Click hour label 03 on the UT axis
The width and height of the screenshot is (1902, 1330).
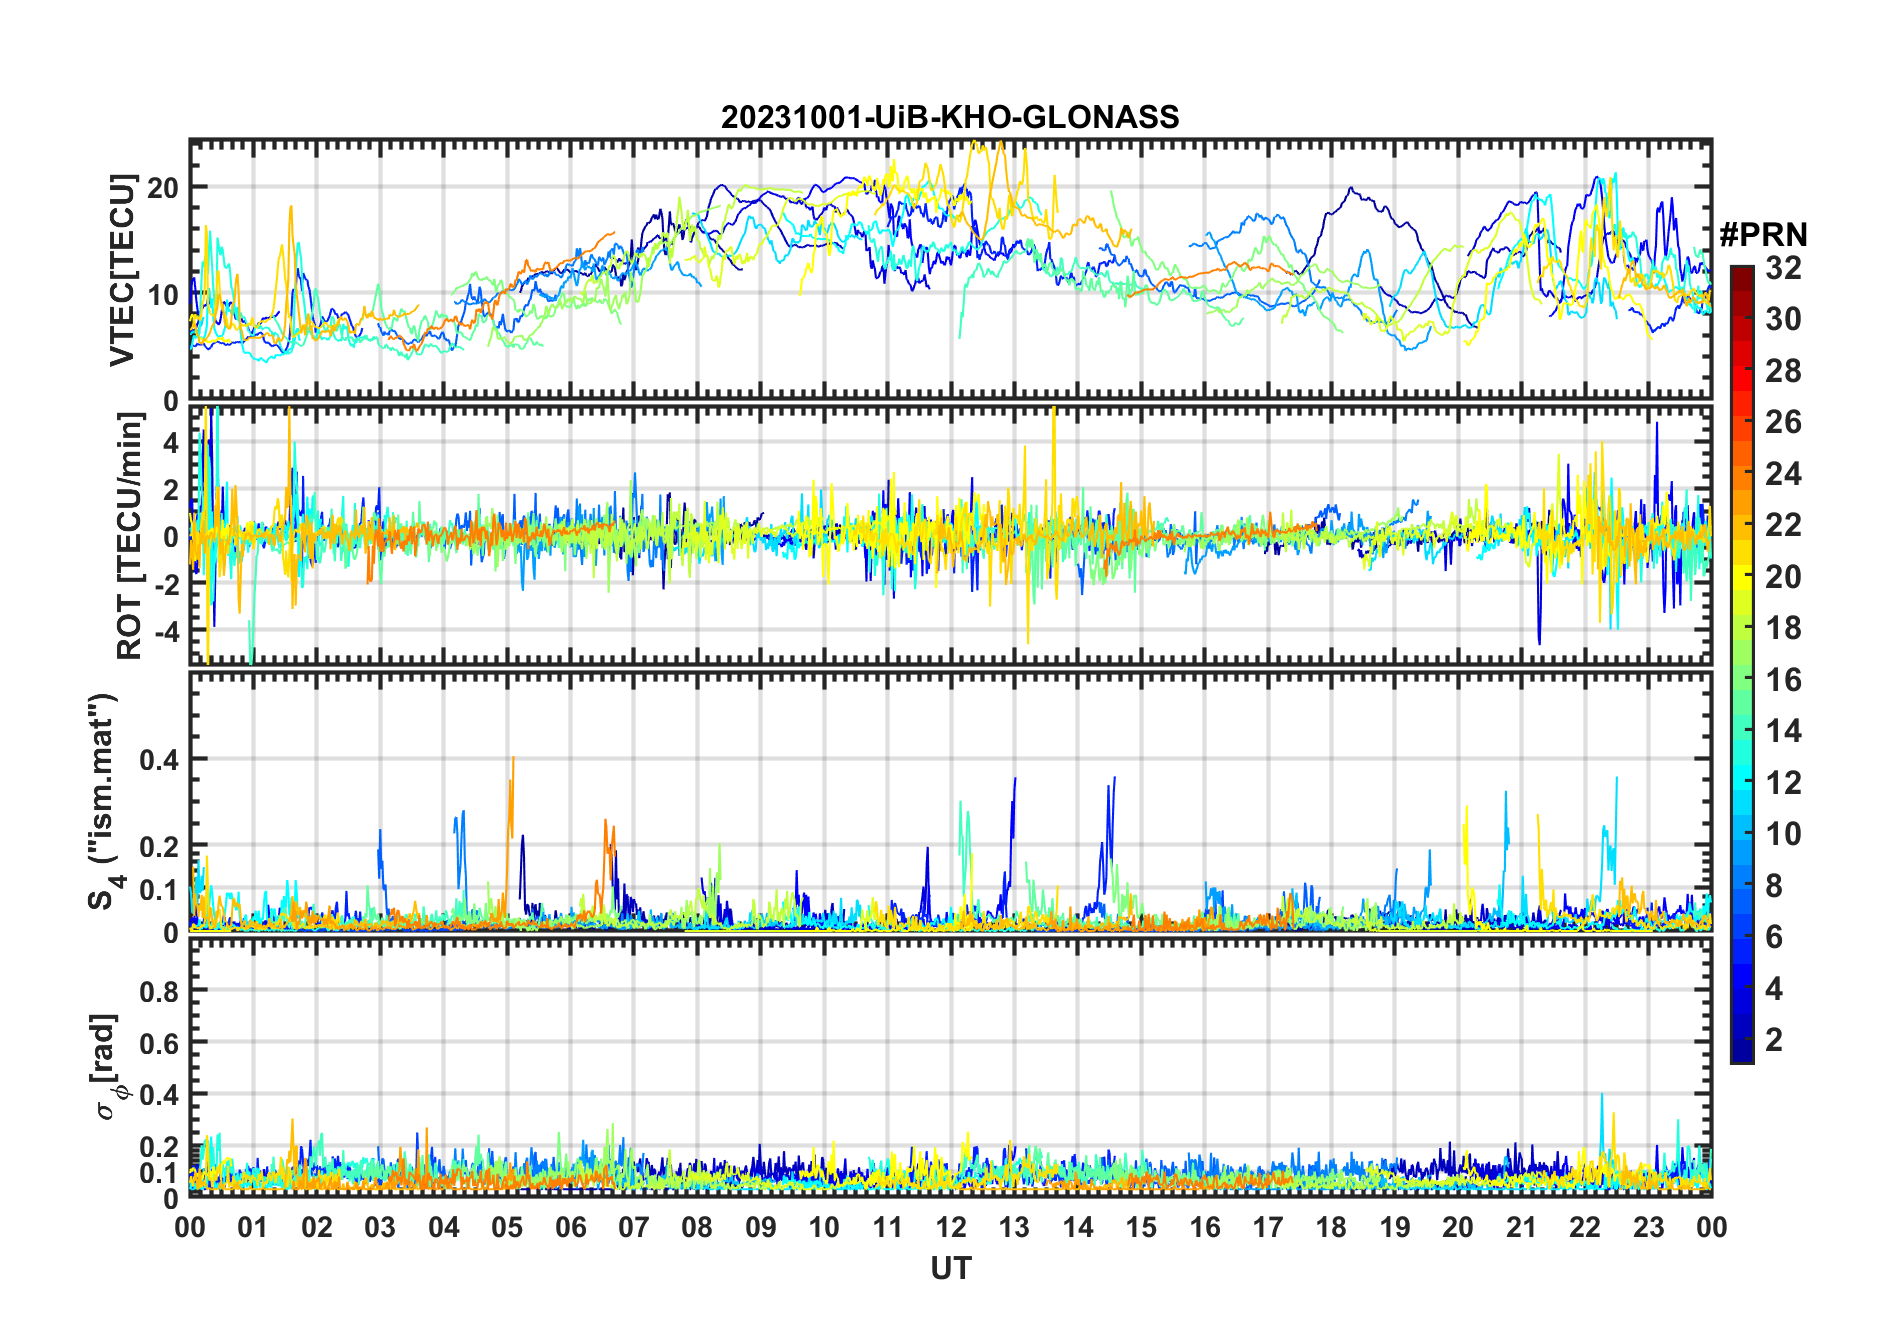point(380,1228)
